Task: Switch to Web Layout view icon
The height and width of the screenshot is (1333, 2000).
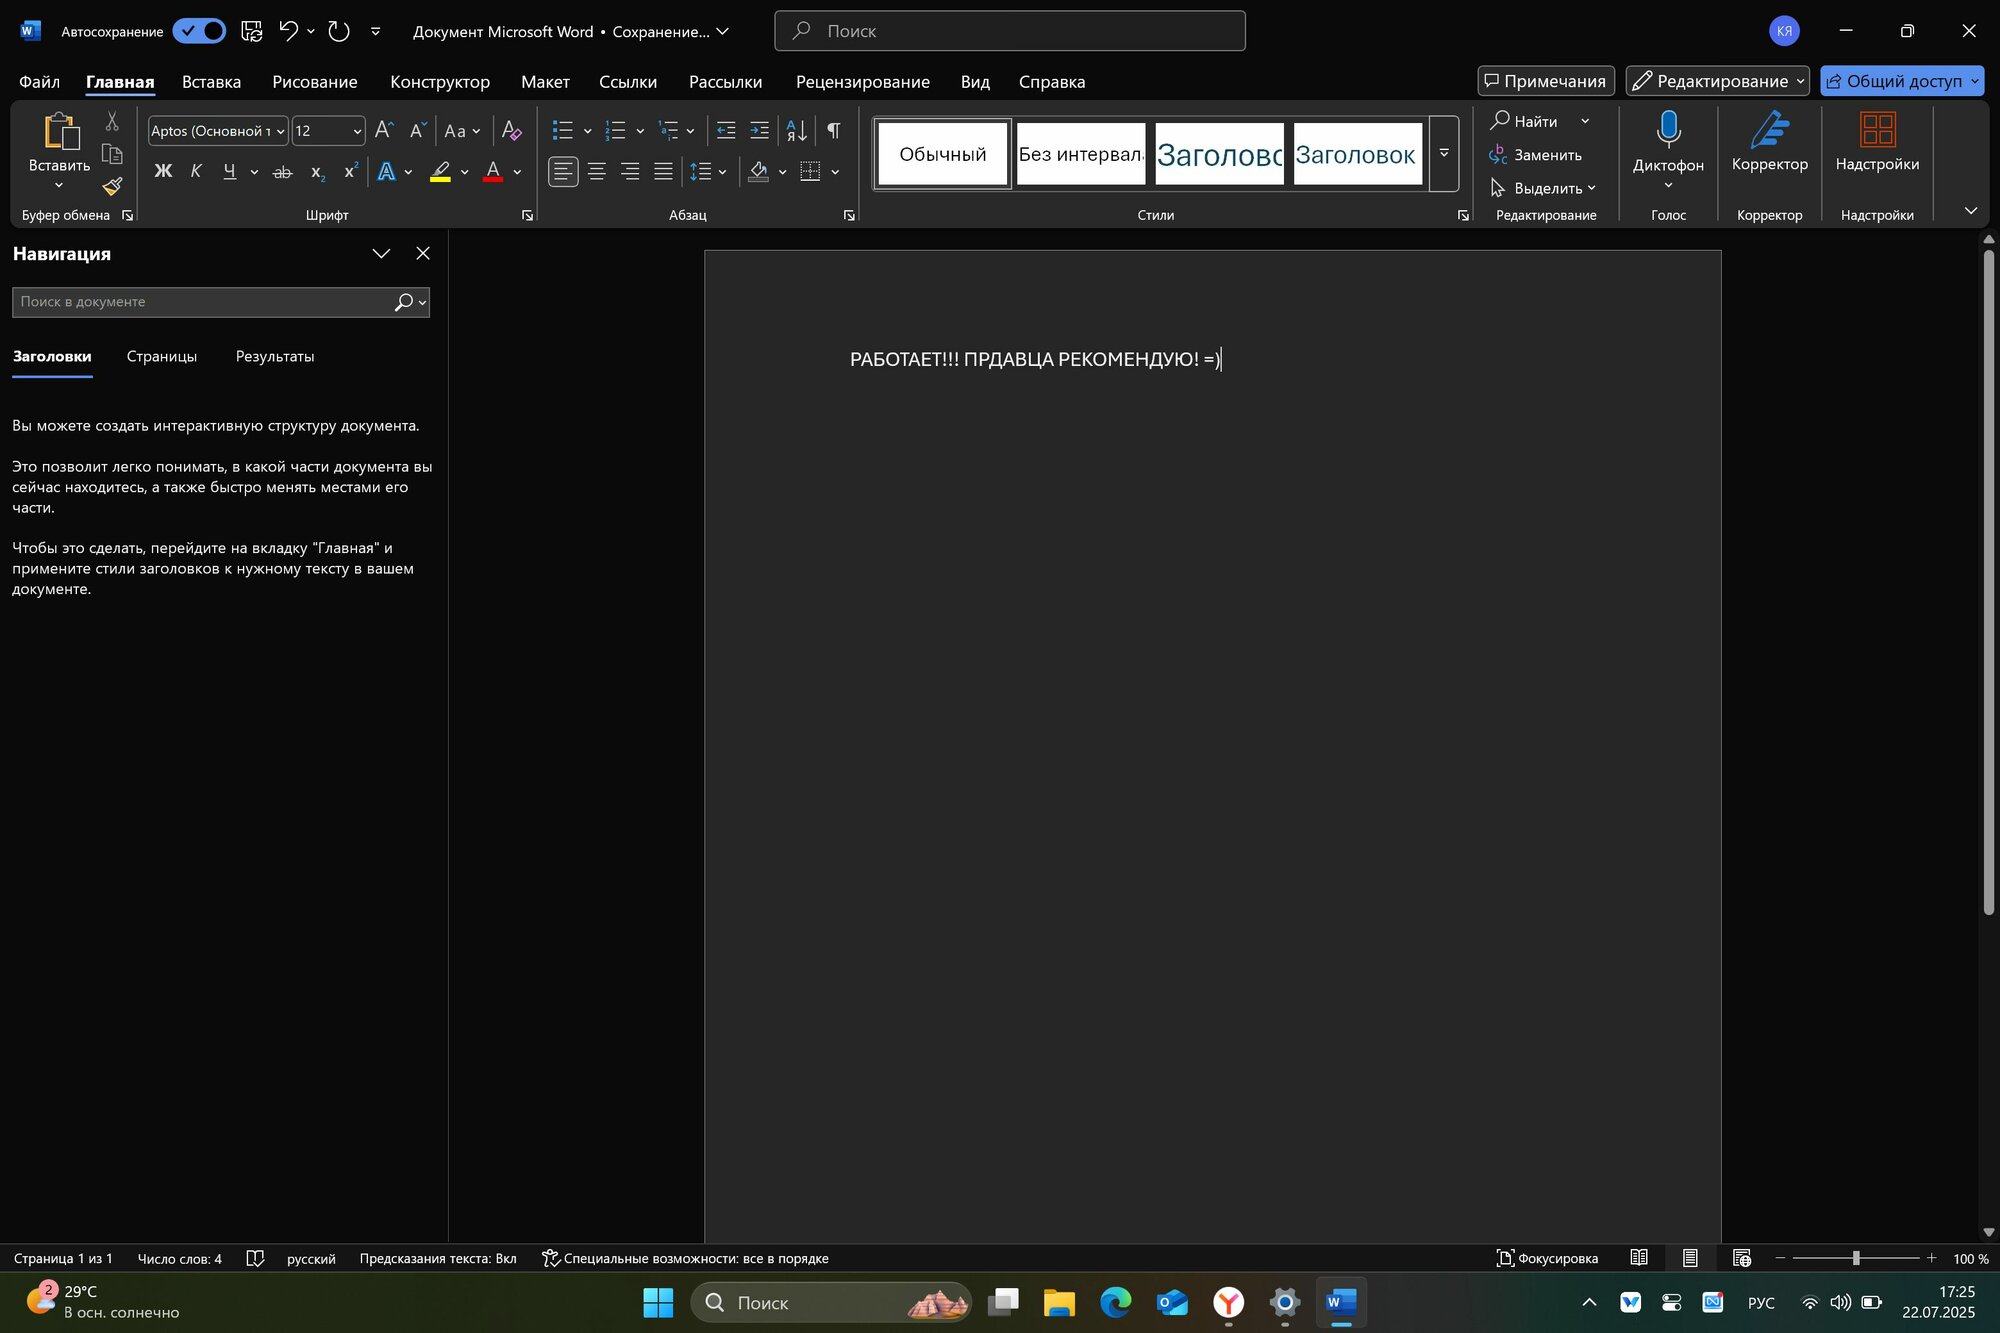Action: 1742,1258
